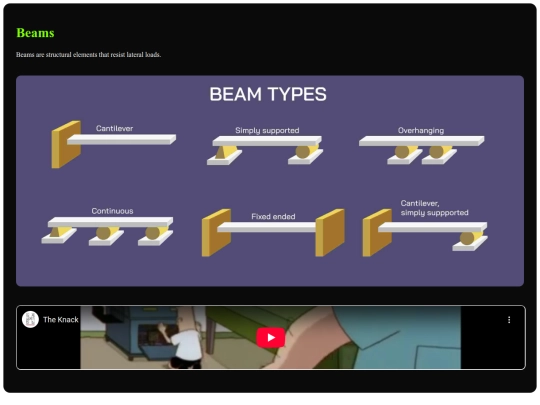Open 'The Knack' video title link
This screenshot has width=540, height=405.
tap(61, 320)
